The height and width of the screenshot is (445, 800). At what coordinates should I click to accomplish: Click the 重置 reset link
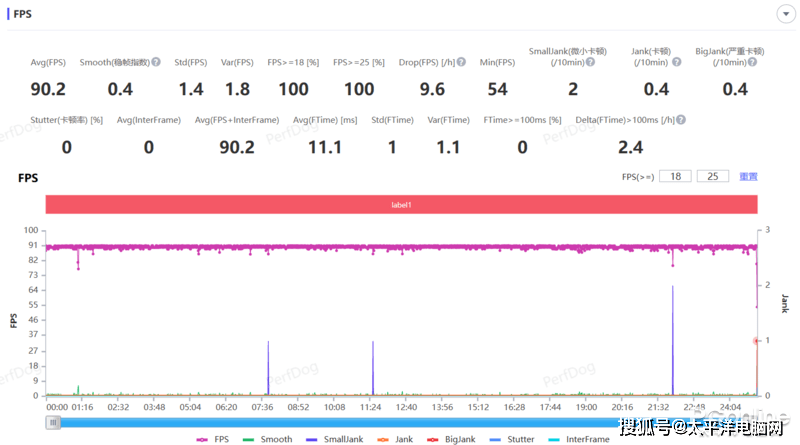click(748, 176)
